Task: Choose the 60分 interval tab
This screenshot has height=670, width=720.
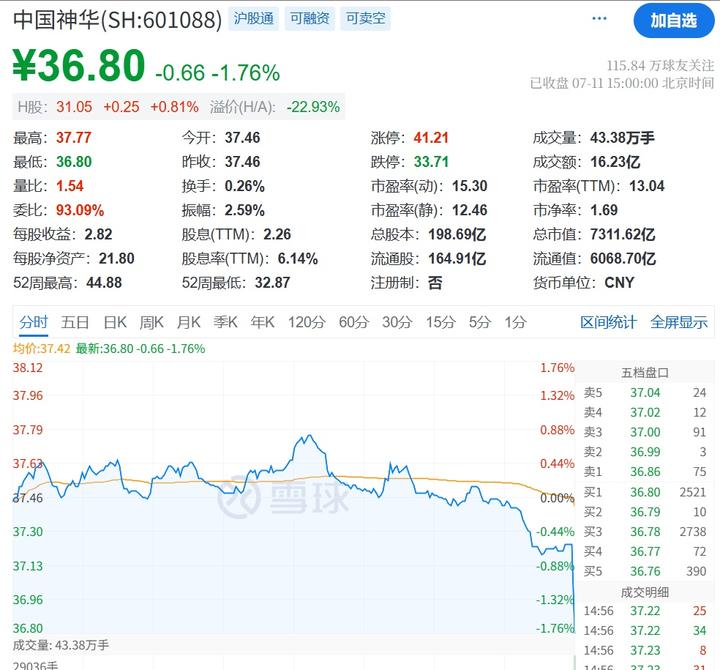Action: [x=354, y=322]
